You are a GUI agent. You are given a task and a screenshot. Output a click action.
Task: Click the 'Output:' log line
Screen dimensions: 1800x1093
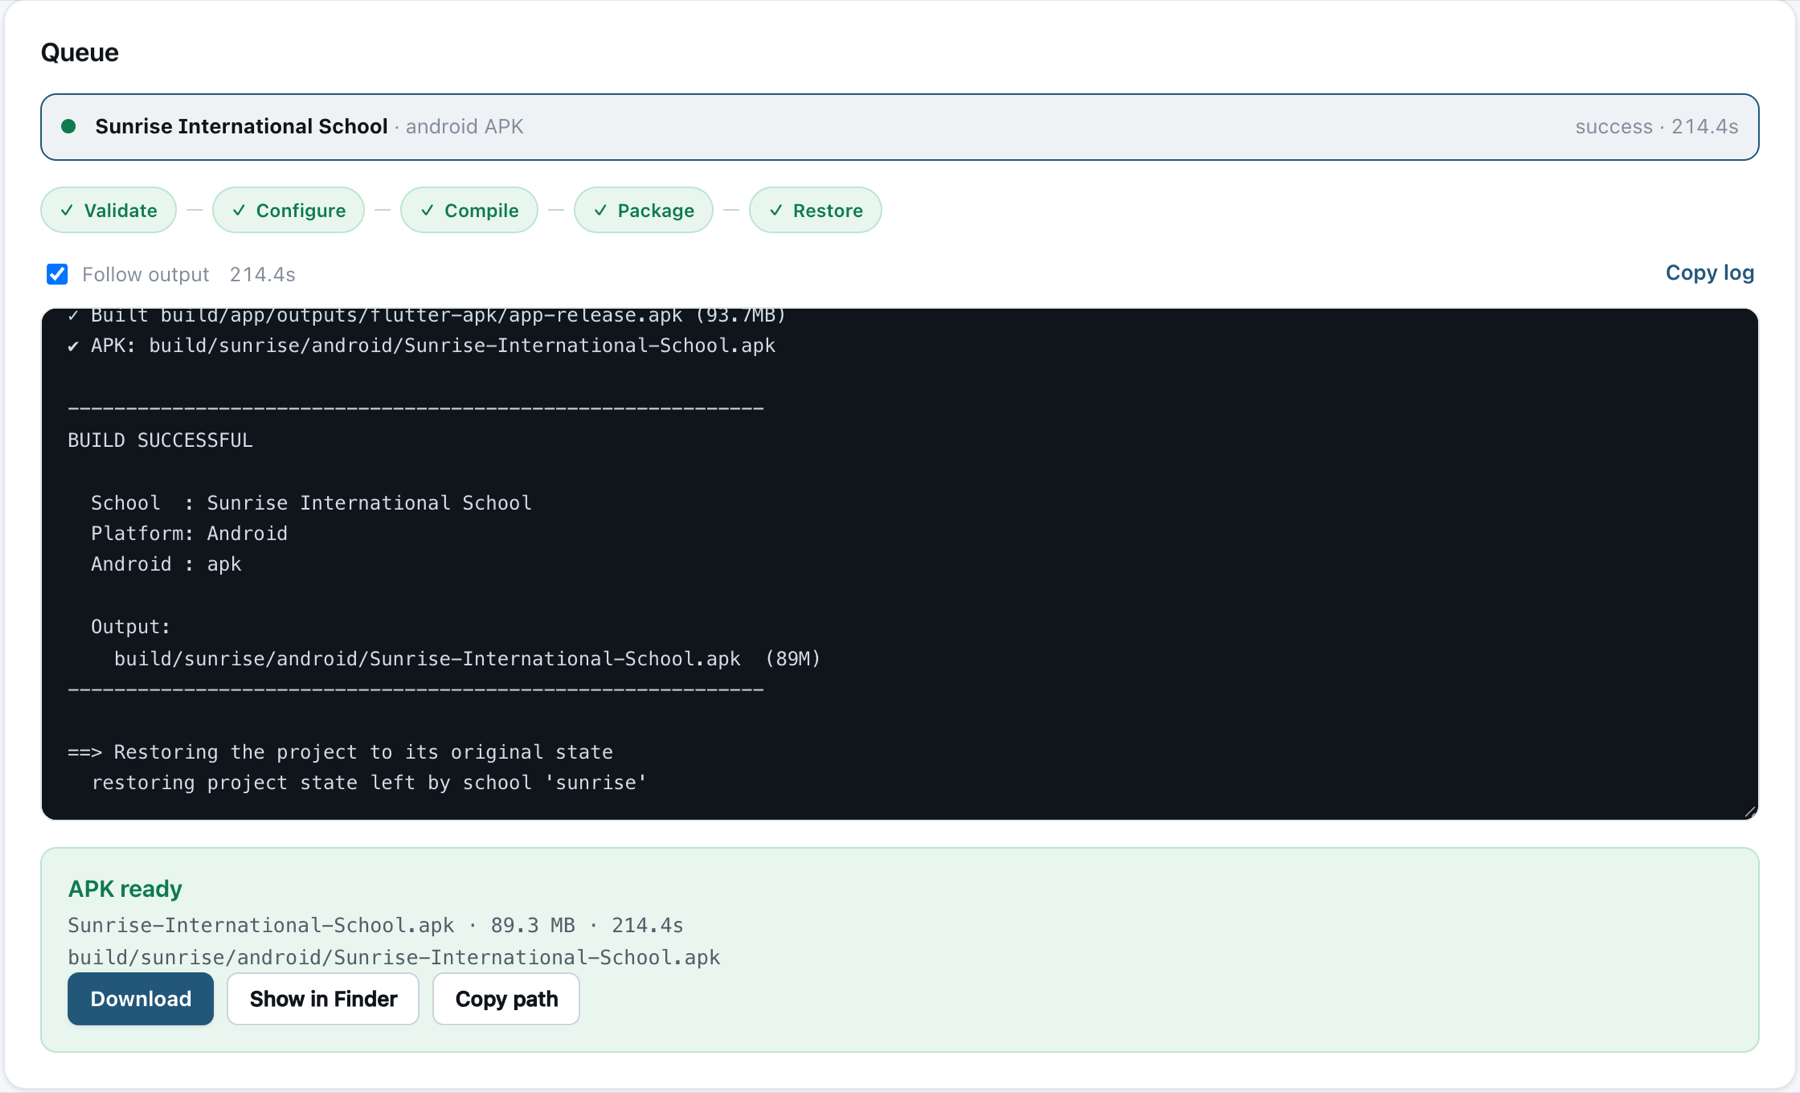(x=131, y=627)
